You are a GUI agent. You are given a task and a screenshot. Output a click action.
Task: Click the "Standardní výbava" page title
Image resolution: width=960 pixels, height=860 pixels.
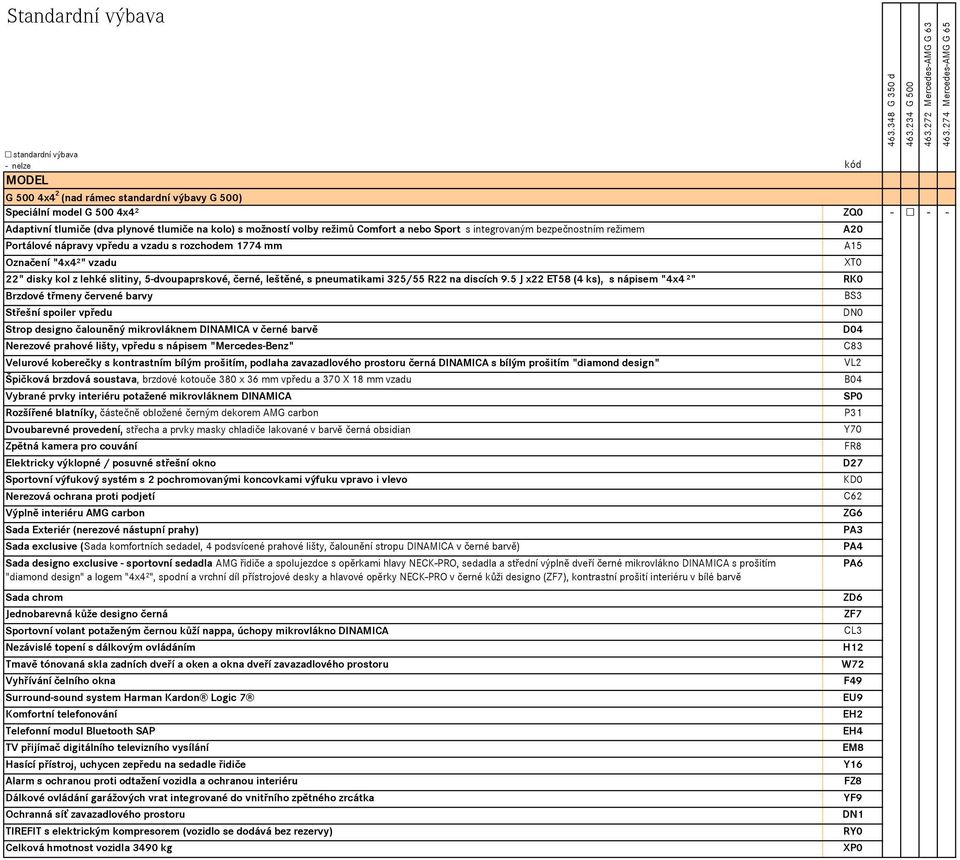86,16
